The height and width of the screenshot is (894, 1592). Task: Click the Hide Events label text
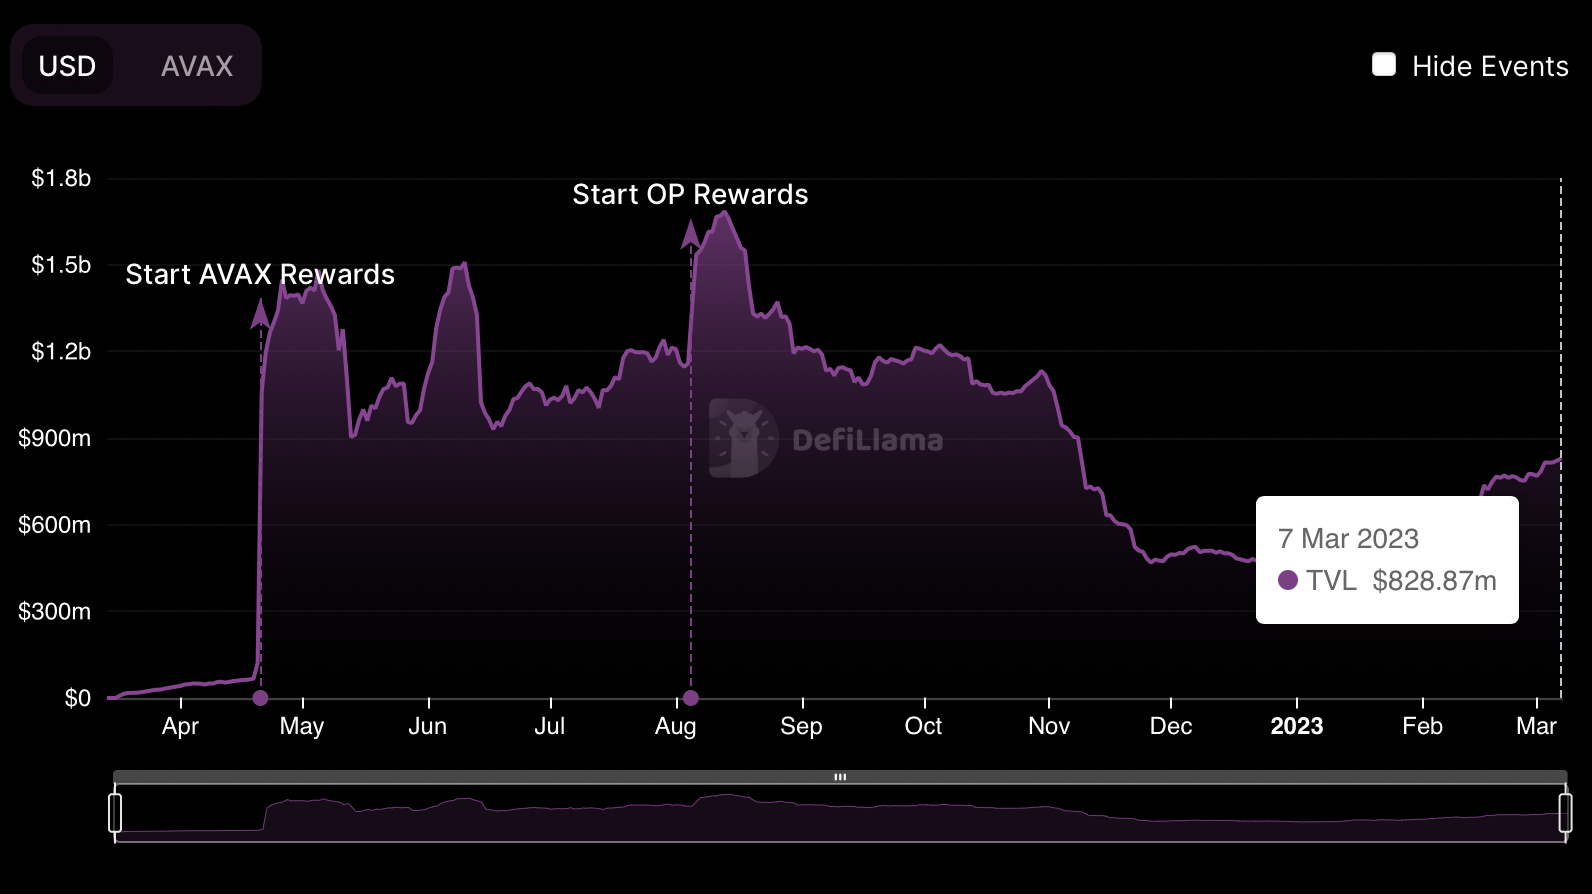1490,66
